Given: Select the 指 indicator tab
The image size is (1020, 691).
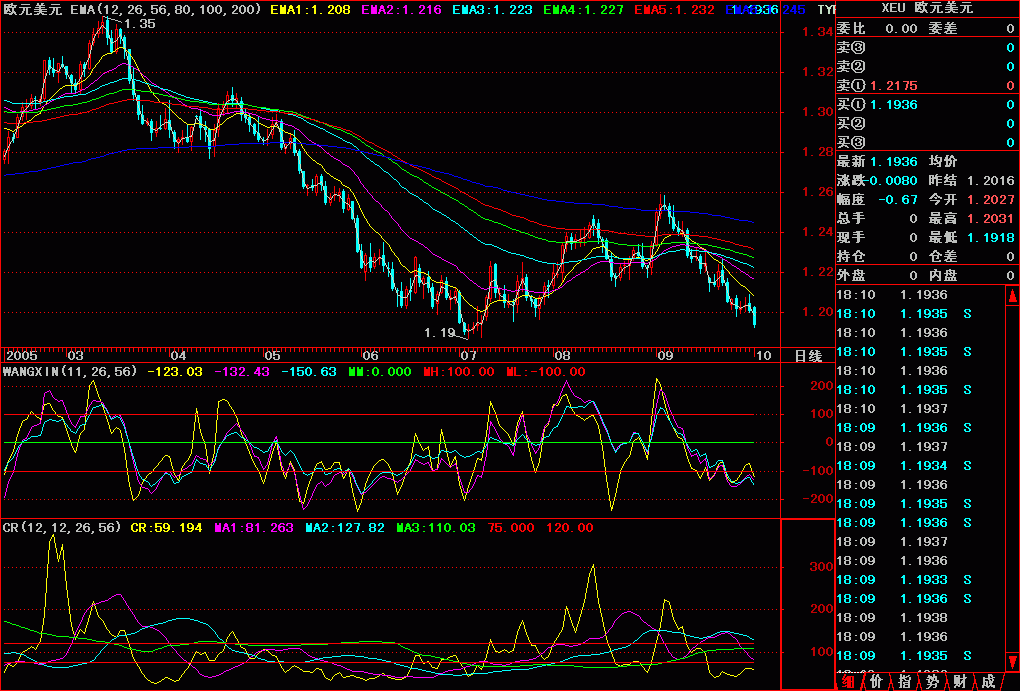Looking at the screenshot, I should point(904,681).
